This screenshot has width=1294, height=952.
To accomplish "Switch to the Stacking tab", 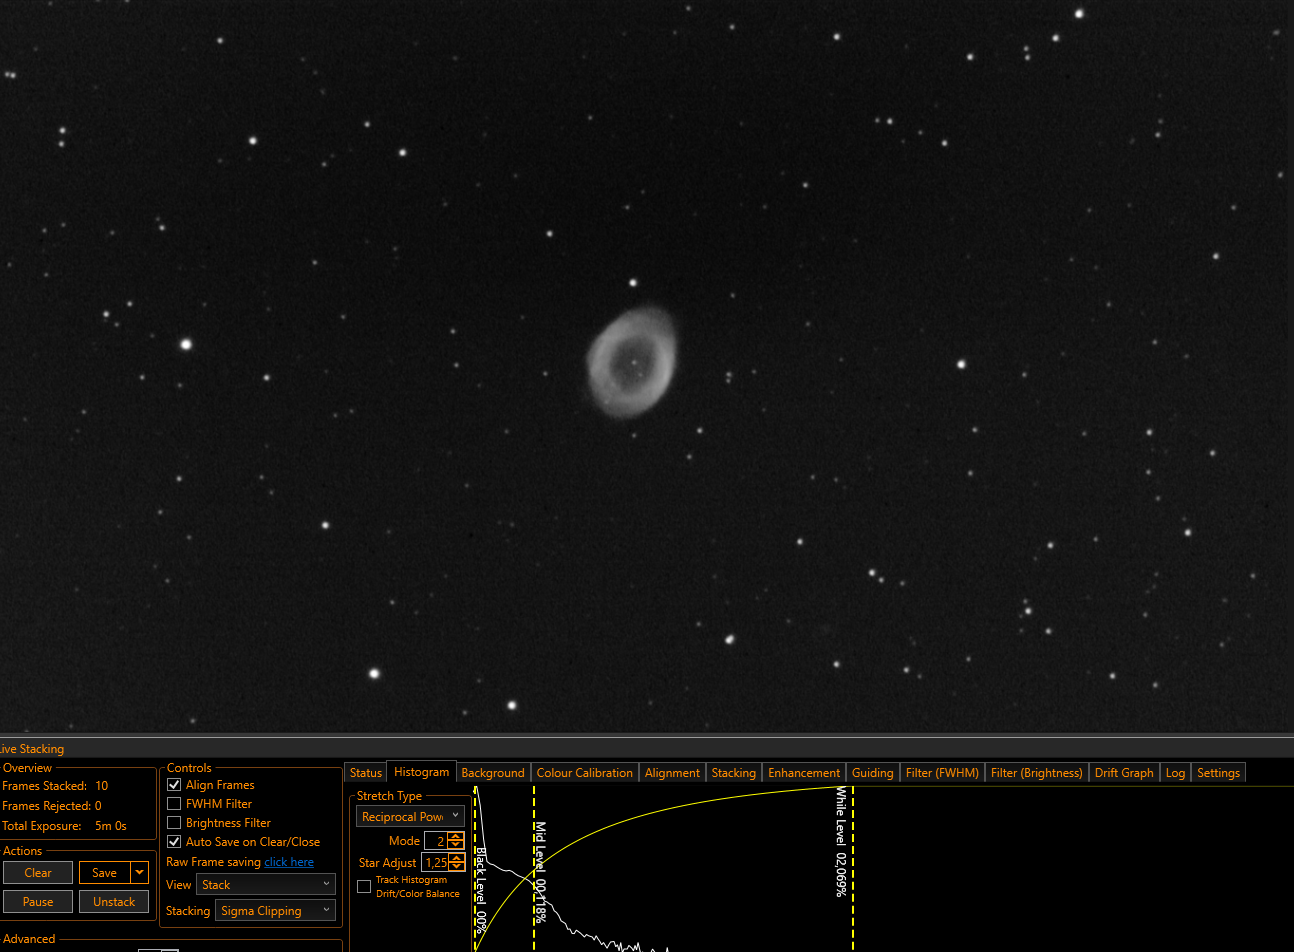I will [x=734, y=773].
